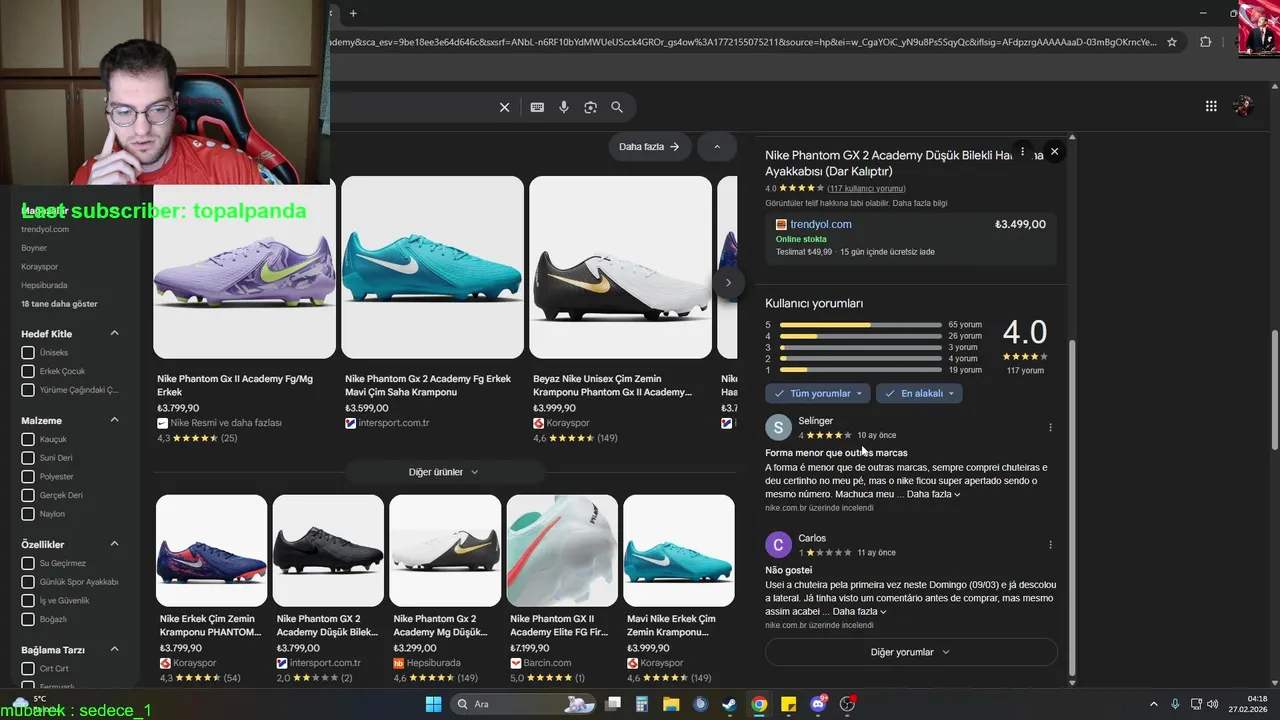Open the Chrome extensions puzzle icon

pos(1205,42)
